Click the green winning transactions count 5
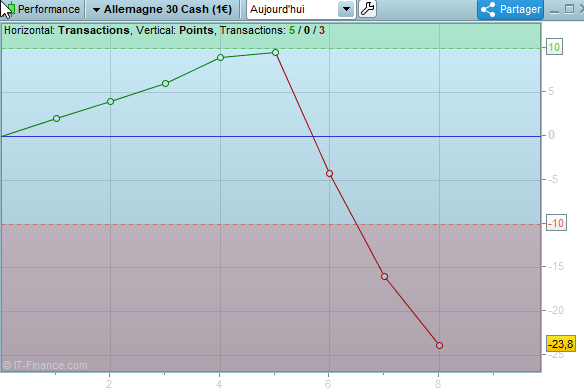The width and height of the screenshot is (584, 392). (x=292, y=30)
